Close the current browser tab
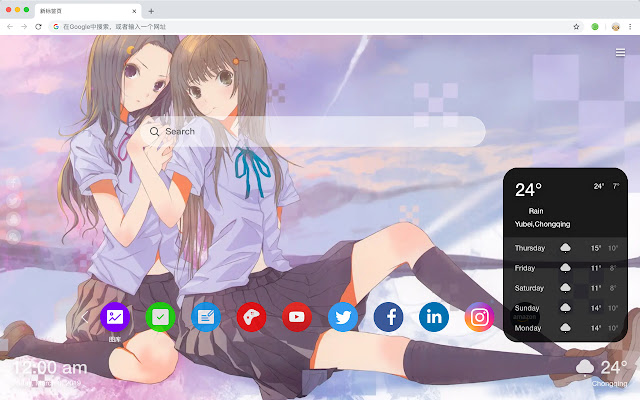 click(x=134, y=11)
